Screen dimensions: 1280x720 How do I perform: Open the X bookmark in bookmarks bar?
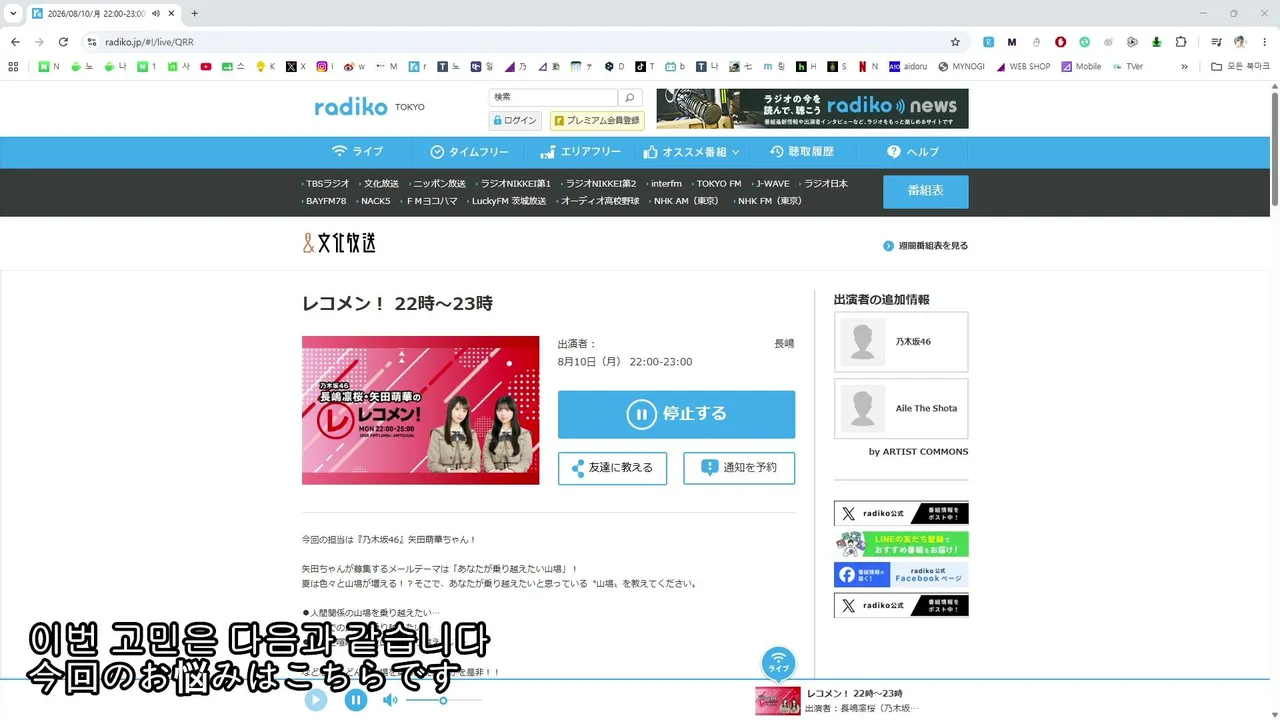coord(295,67)
